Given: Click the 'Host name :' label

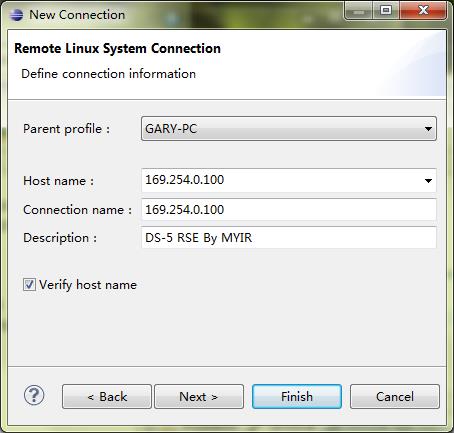Looking at the screenshot, I should 58,181.
